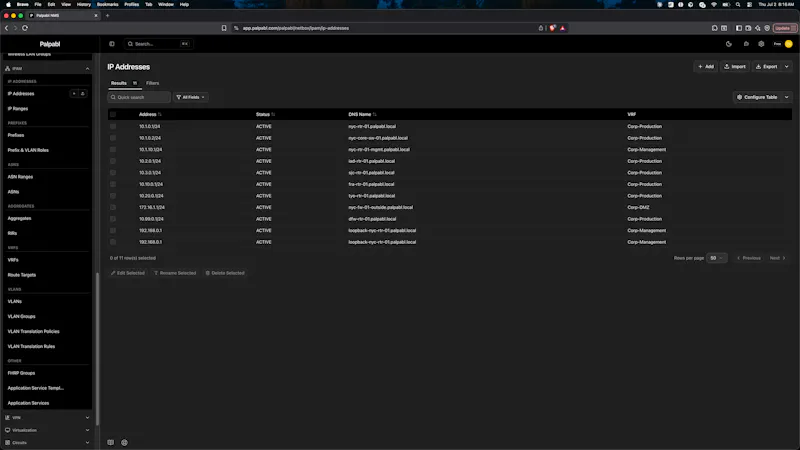
Task: Open the share icon in address bar
Action: pos(541,28)
